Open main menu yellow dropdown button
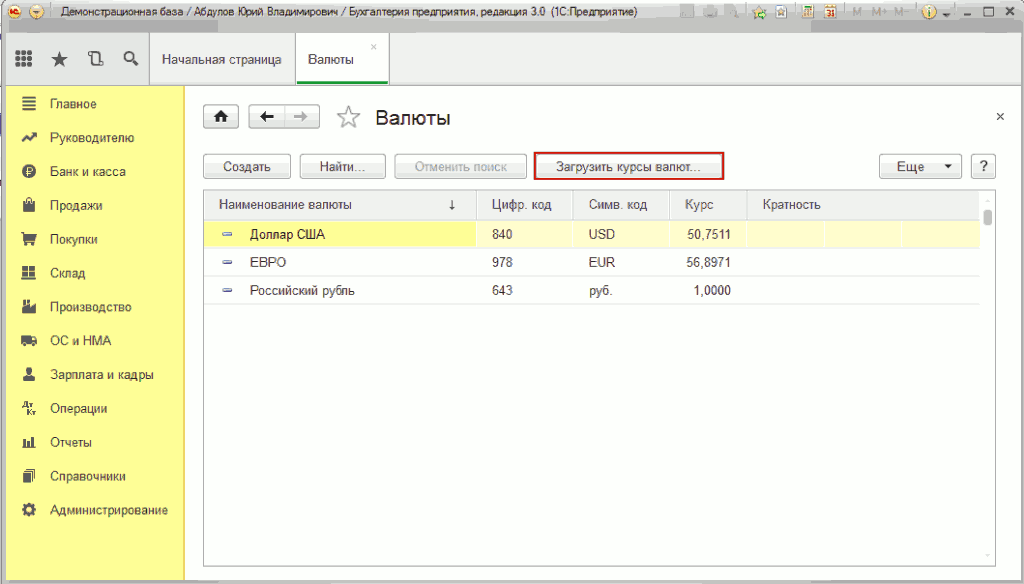This screenshot has height=584, width=1024. [37, 12]
